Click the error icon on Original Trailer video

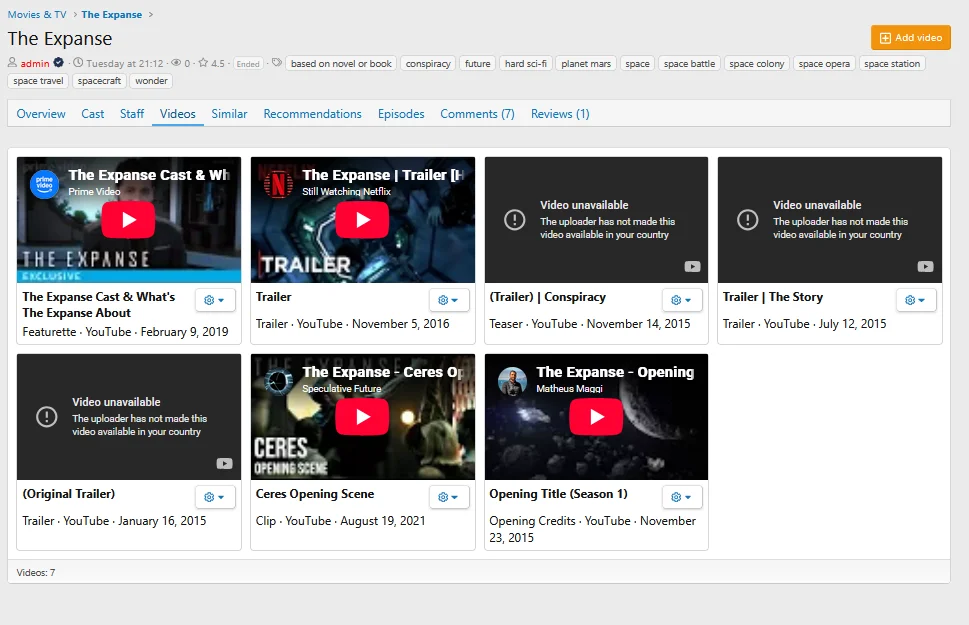click(x=46, y=417)
